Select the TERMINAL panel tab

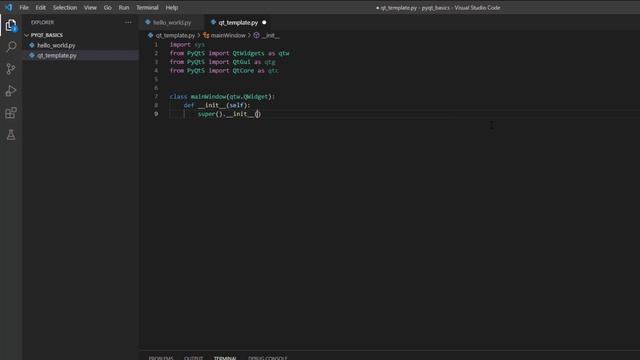(x=225, y=358)
